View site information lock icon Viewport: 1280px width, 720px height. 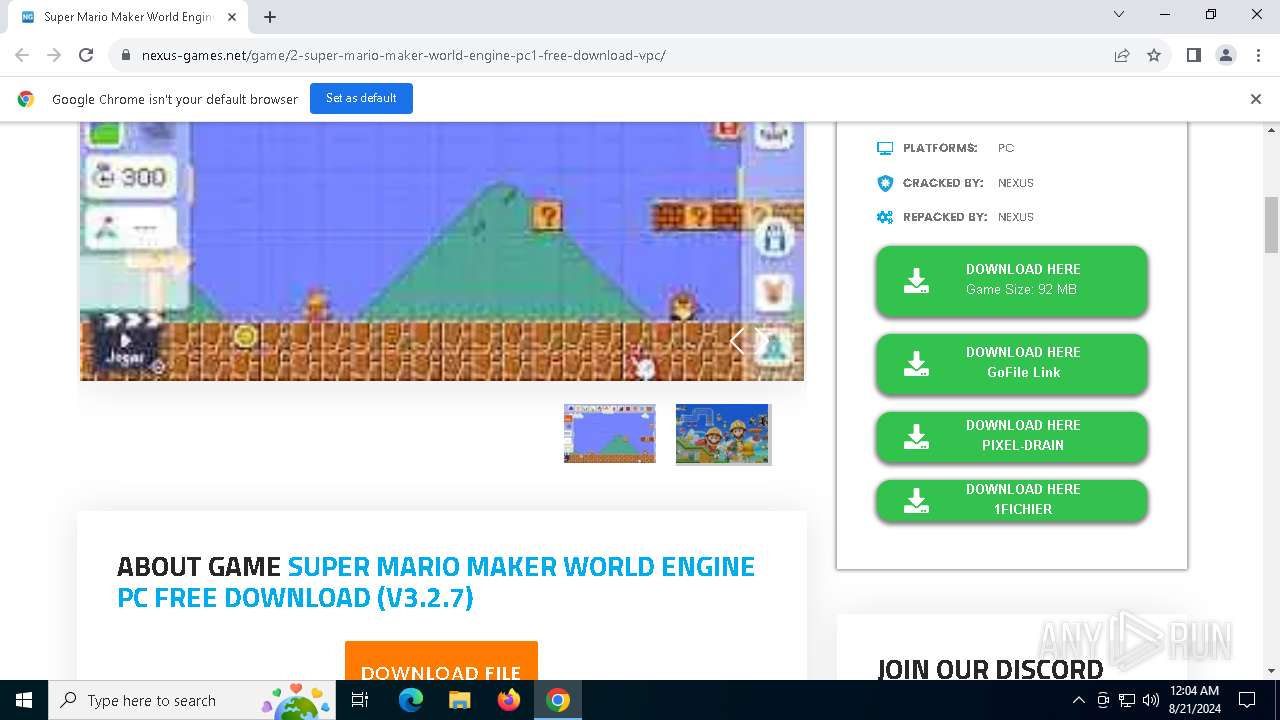(125, 55)
